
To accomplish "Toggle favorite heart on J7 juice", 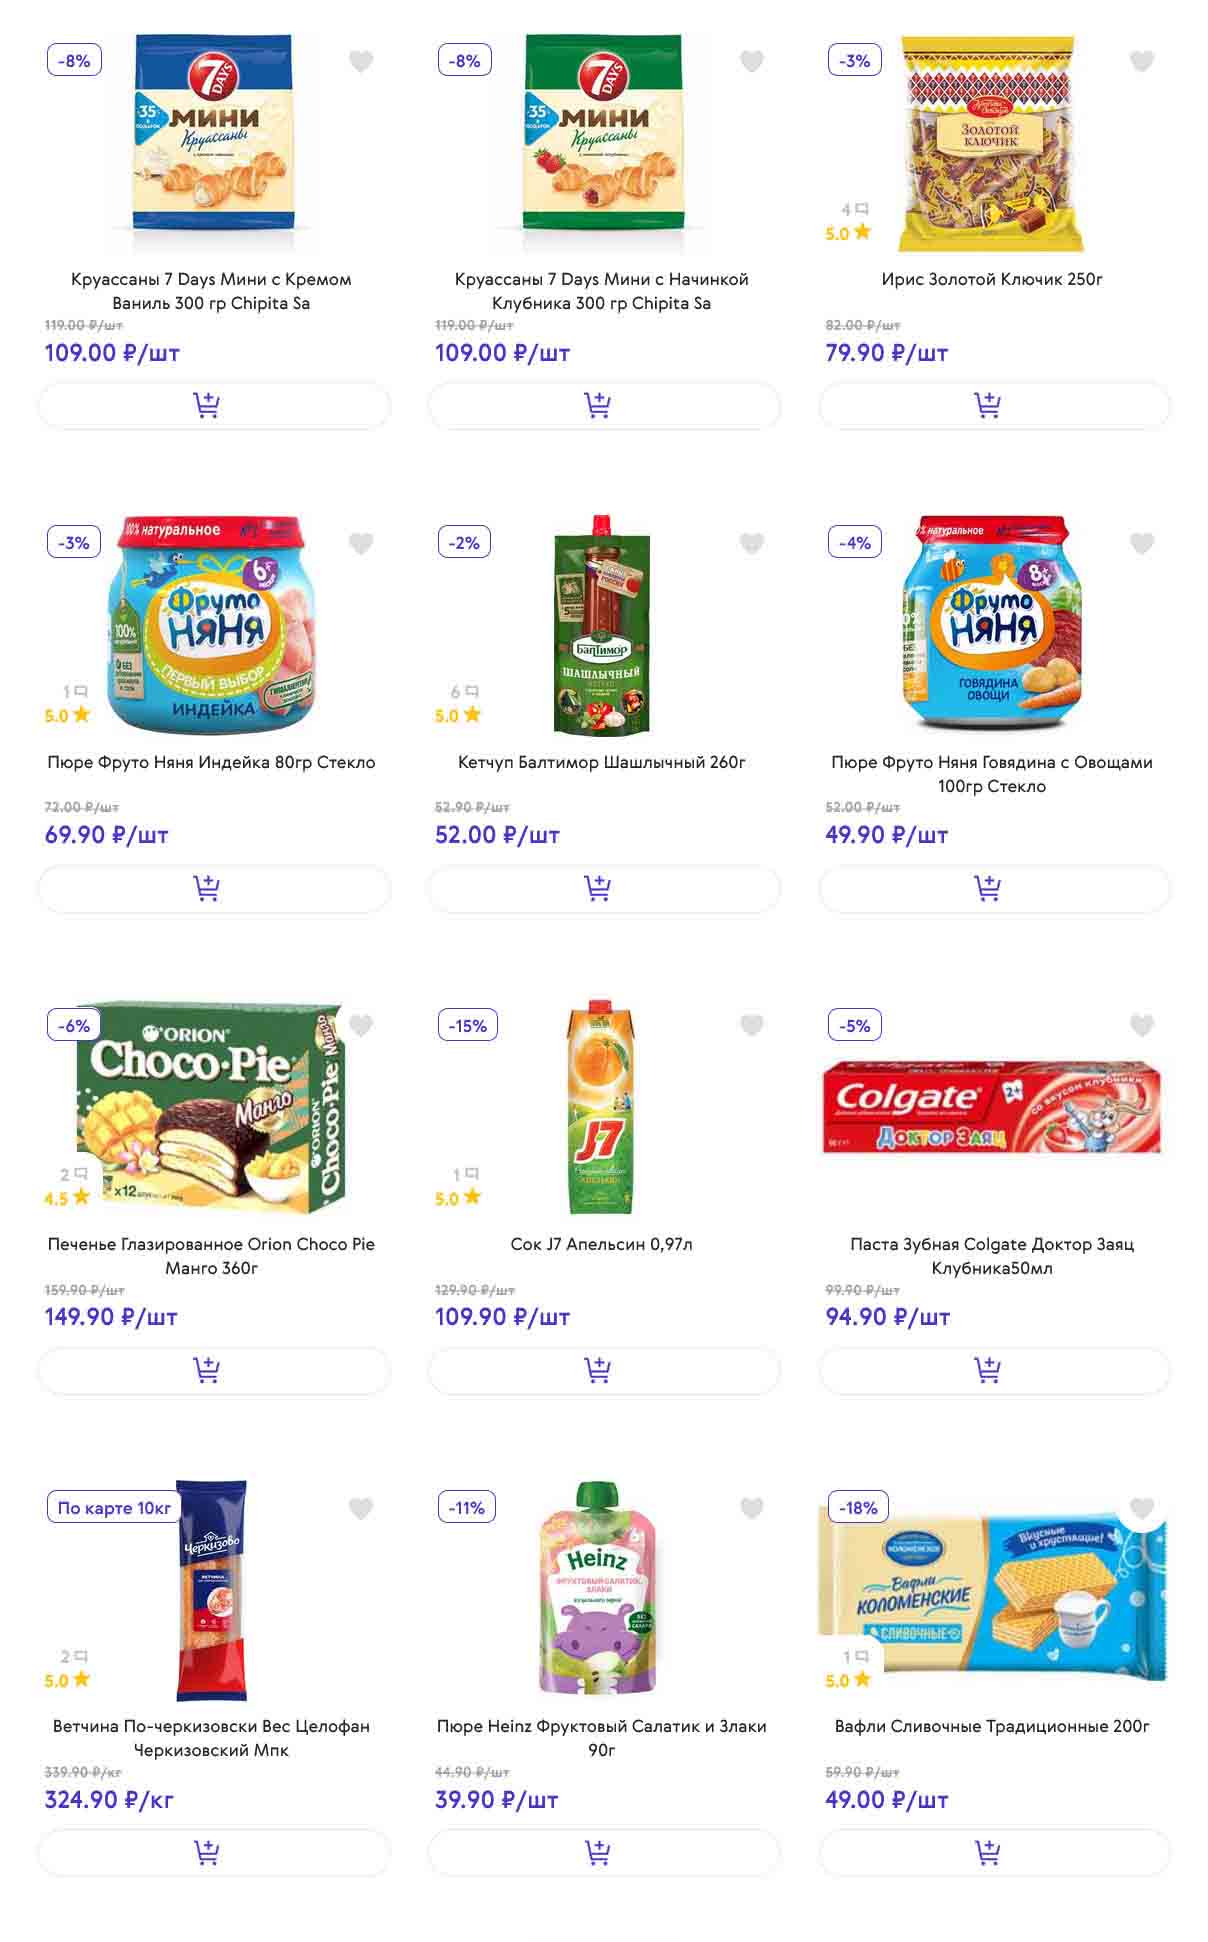I will [x=751, y=1026].
